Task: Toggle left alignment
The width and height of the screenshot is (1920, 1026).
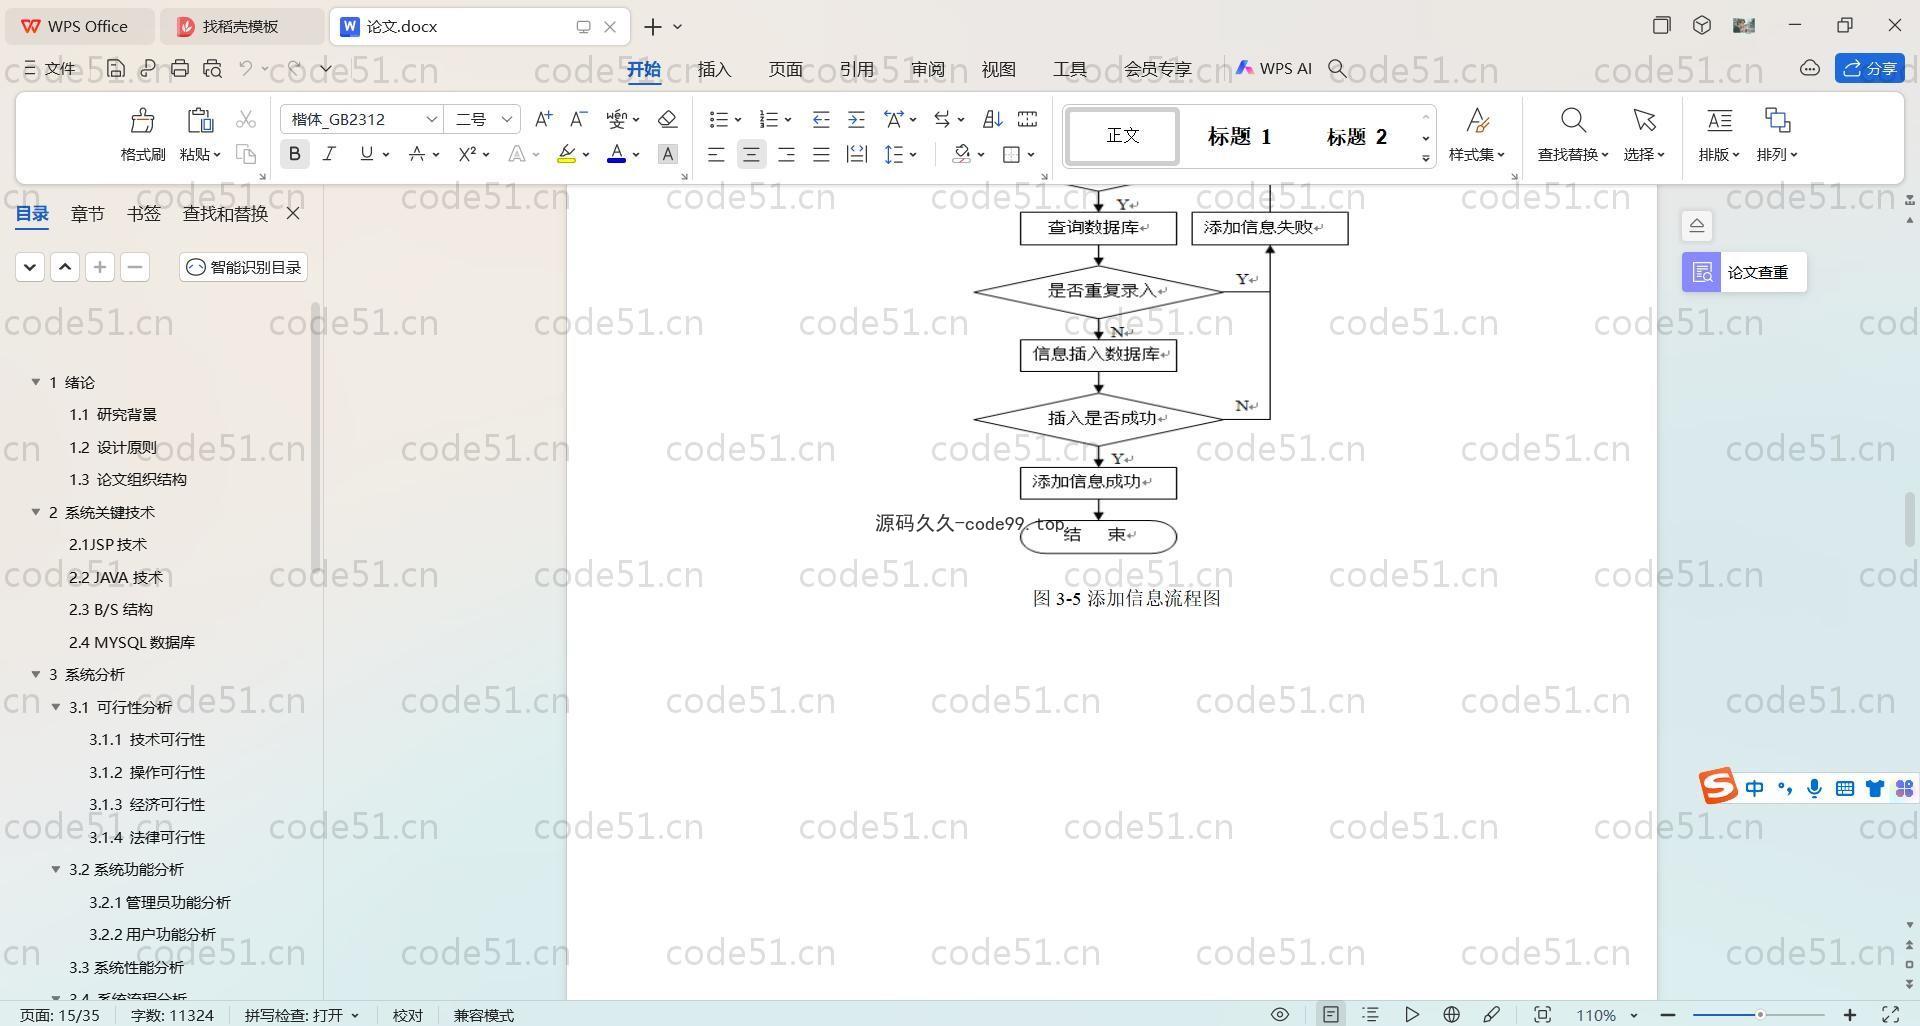Action: (x=716, y=154)
